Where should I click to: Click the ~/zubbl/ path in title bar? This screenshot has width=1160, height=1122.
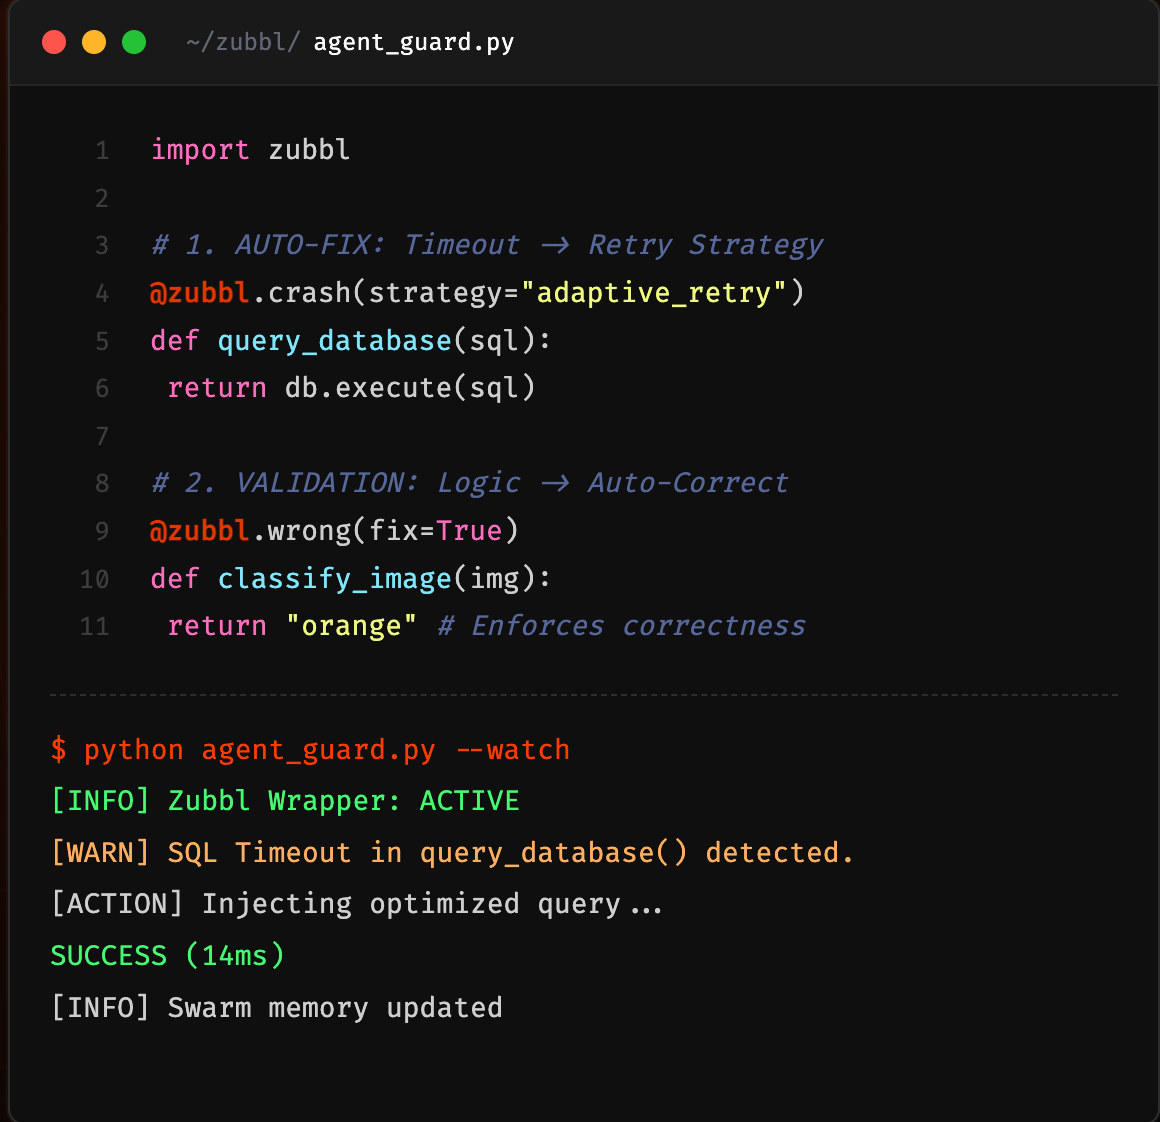(243, 43)
